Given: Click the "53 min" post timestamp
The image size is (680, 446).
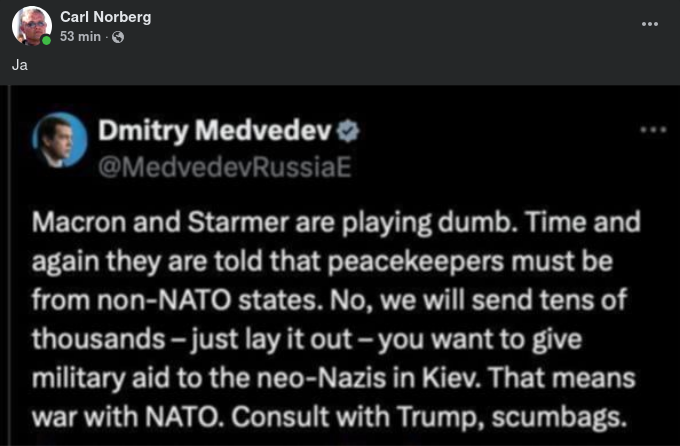Looking at the screenshot, I should pyautogui.click(x=79, y=37).
